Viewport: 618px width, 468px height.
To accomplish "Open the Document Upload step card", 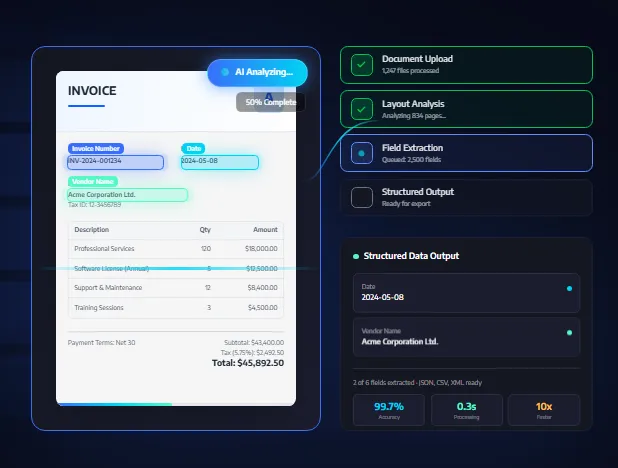I will (466, 65).
